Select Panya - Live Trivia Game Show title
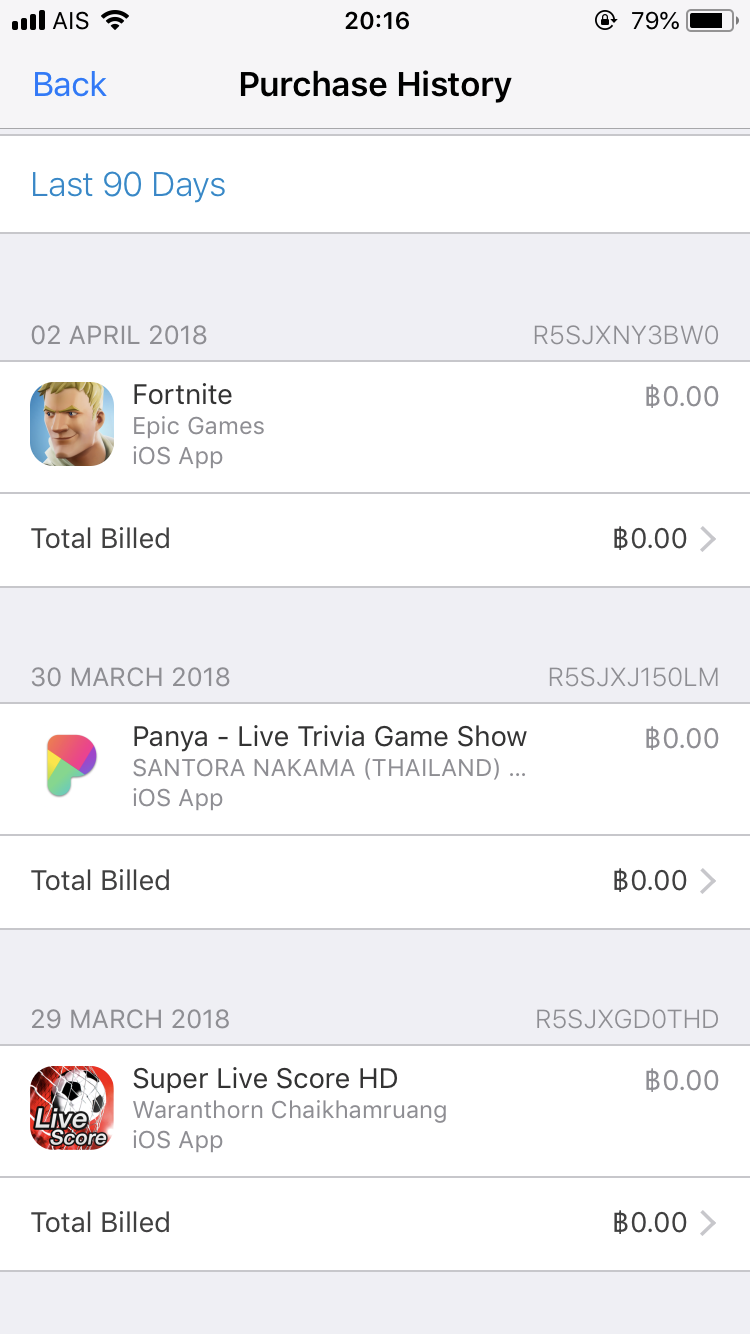This screenshot has height=1334, width=750. 329,737
